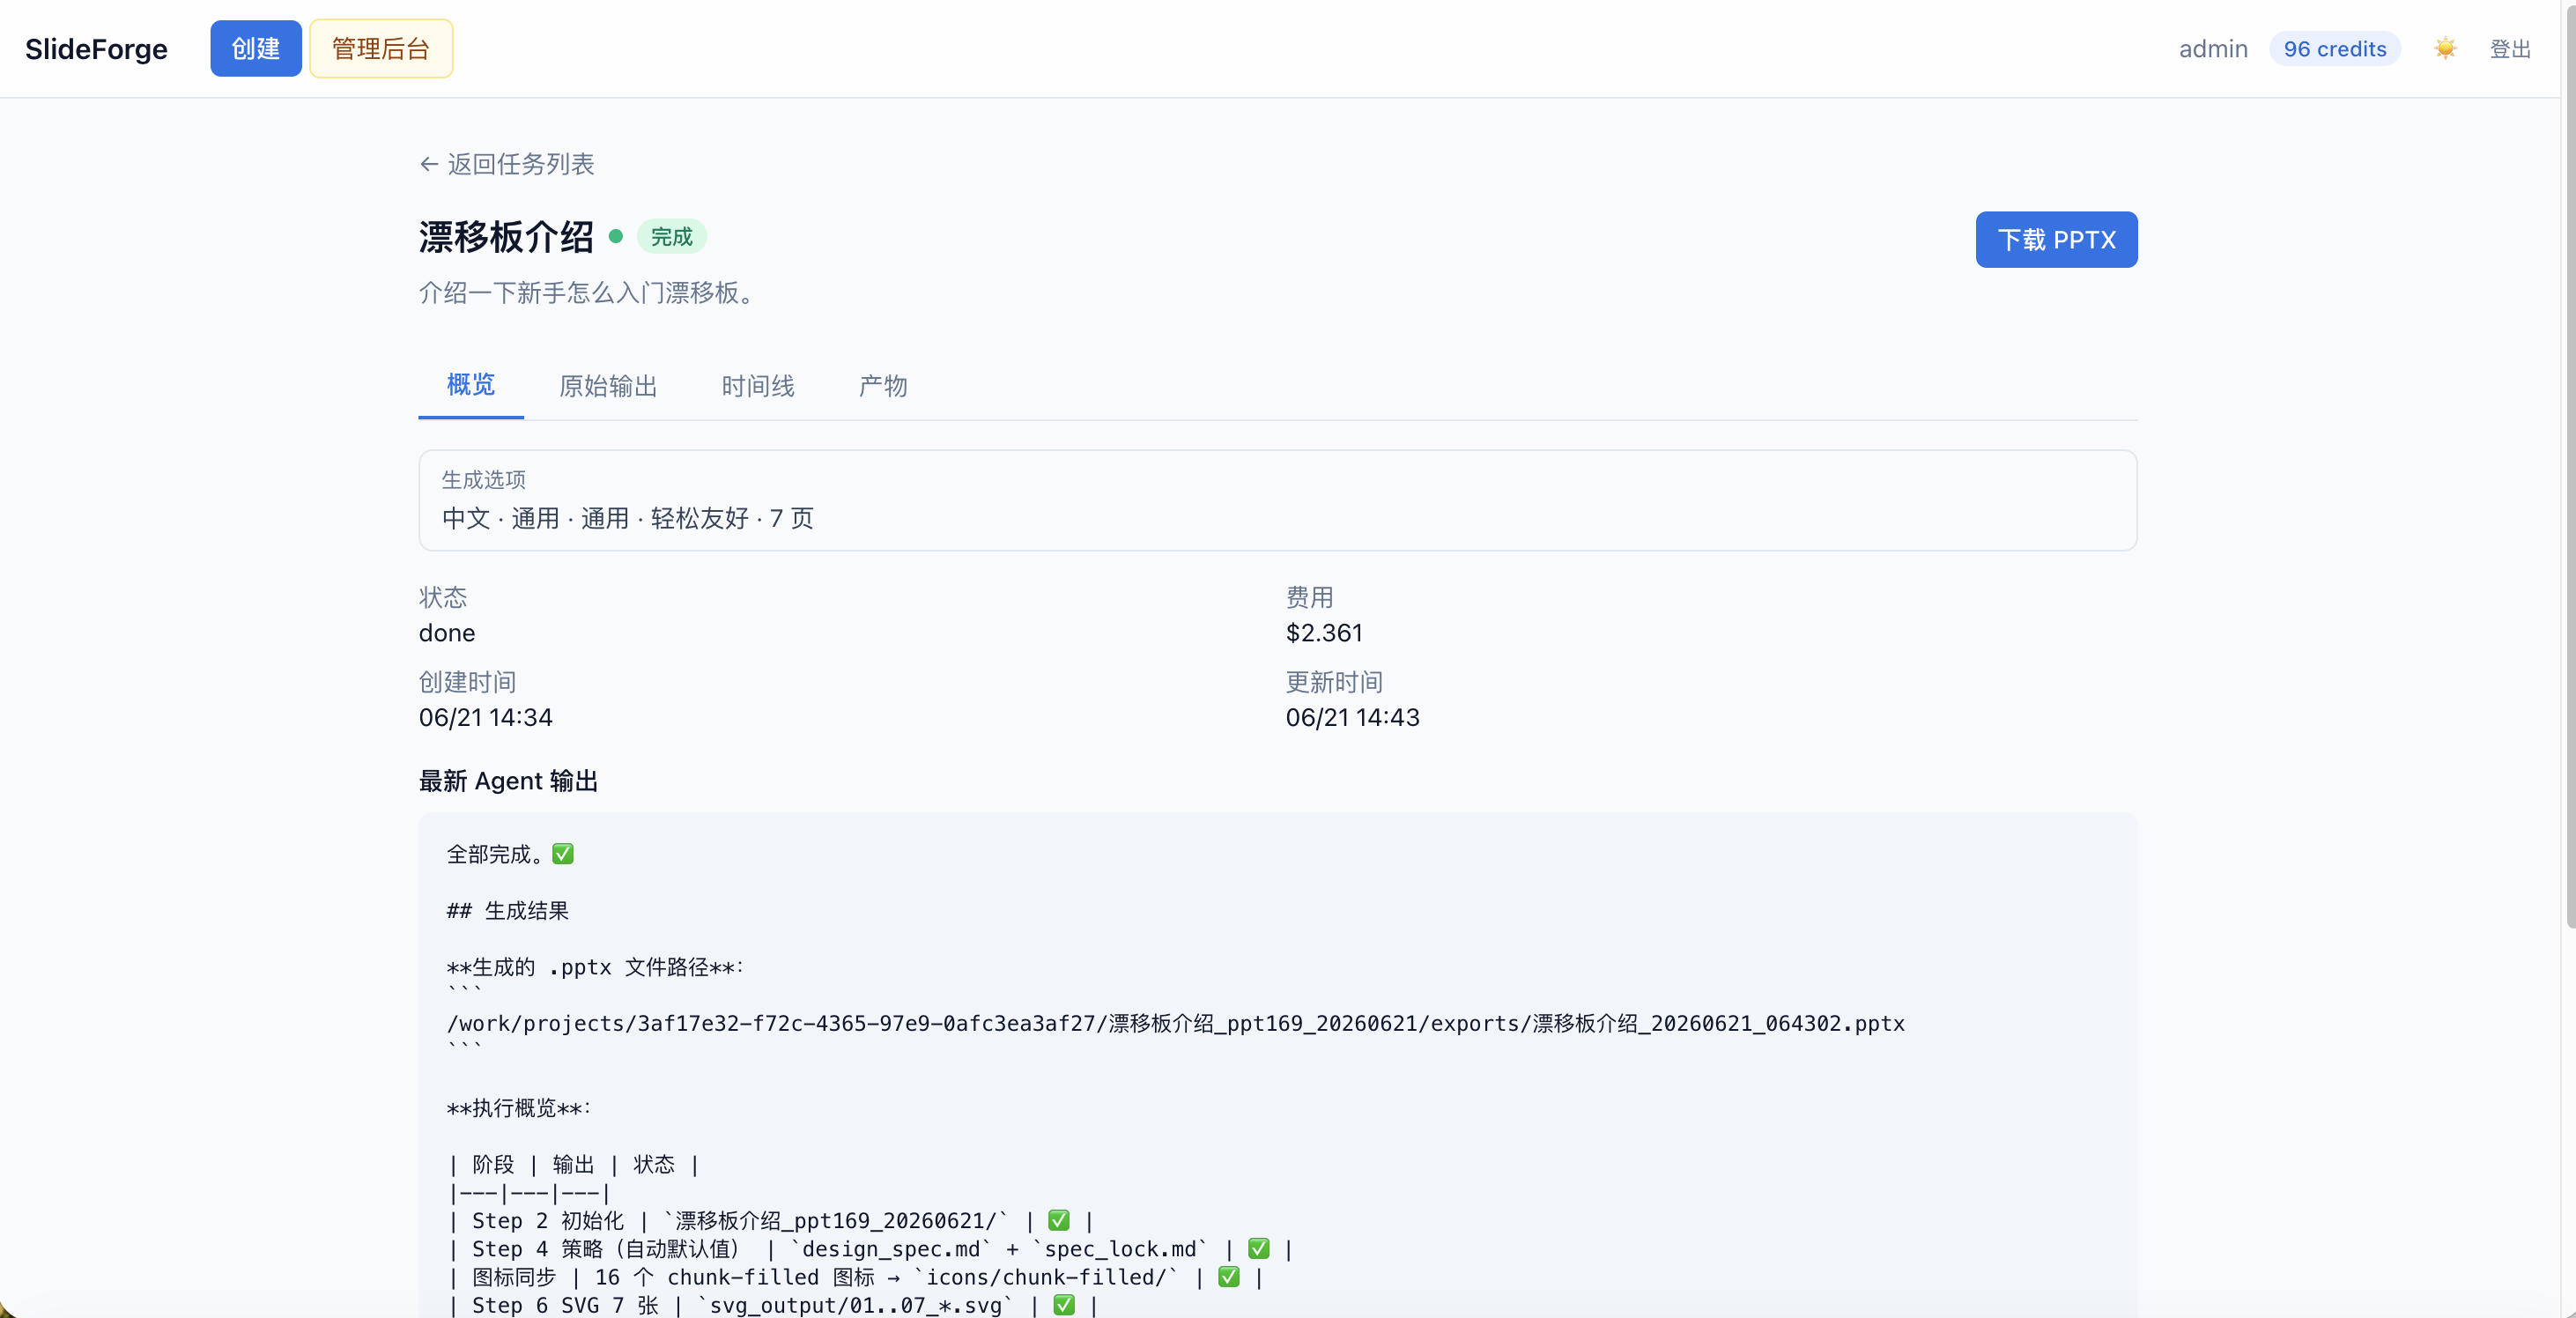2576x1318 pixels.
Task: Download the PPTX file
Action: 2056,240
